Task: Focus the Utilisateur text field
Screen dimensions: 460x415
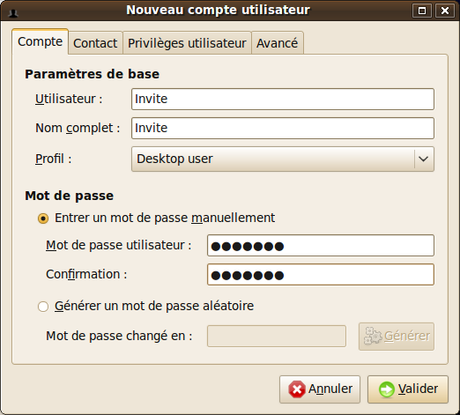Action: point(283,99)
